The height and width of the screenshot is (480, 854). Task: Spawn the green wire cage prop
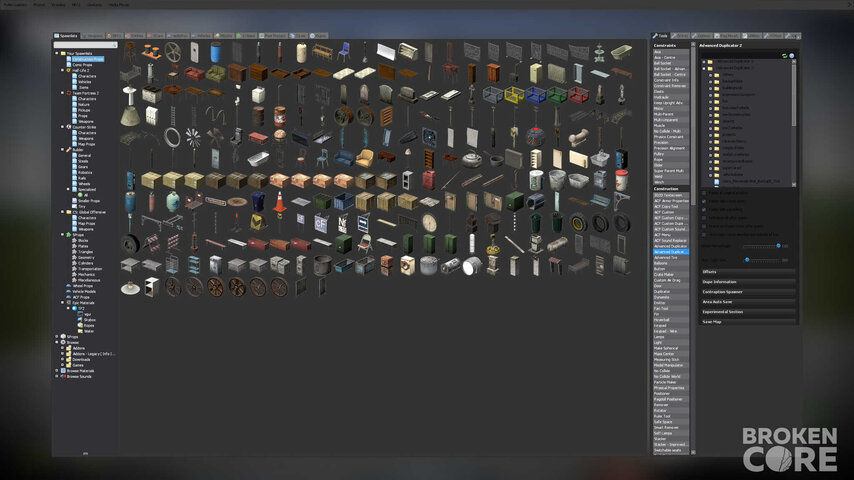[x=557, y=95]
